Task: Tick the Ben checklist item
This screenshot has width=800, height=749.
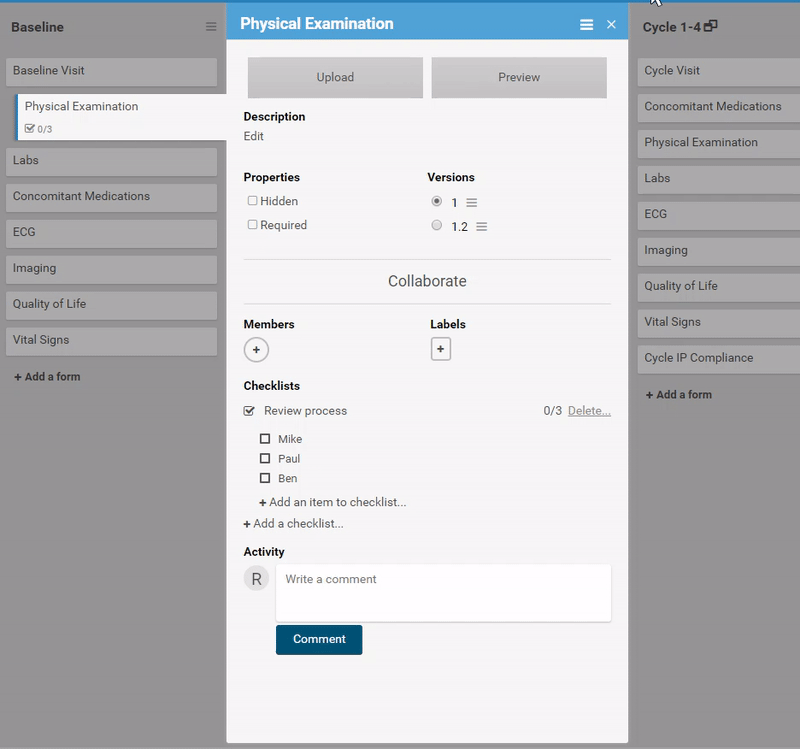Action: click(265, 478)
